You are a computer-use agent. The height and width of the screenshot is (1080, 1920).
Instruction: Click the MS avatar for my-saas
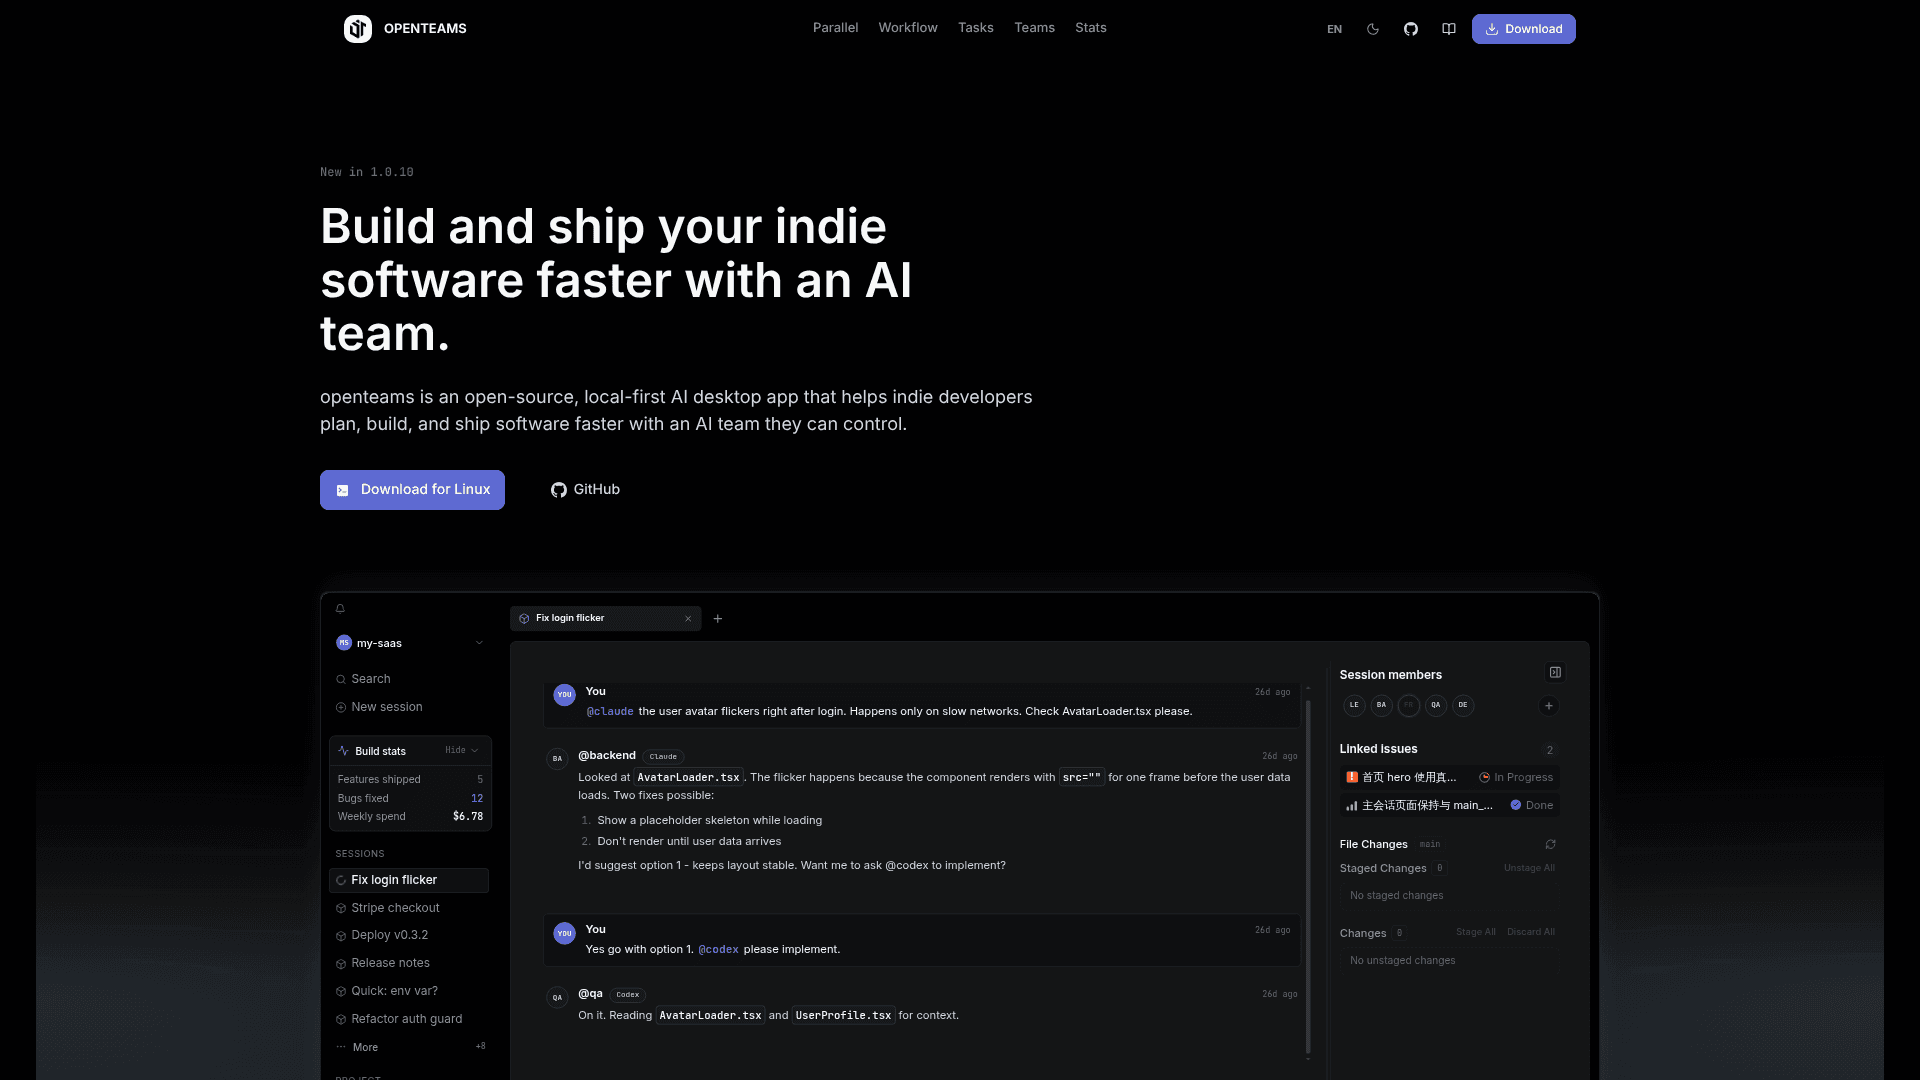click(x=344, y=643)
